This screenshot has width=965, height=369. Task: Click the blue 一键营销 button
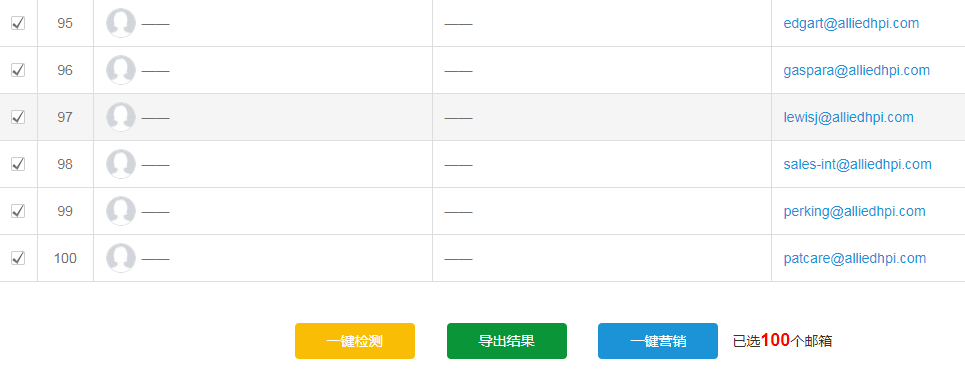pos(657,341)
